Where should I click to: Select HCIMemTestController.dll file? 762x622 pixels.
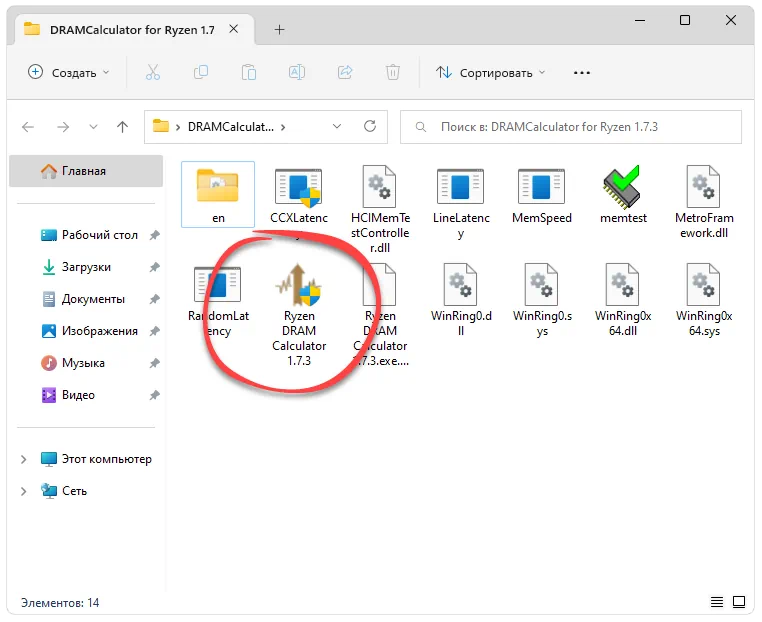pos(380,209)
